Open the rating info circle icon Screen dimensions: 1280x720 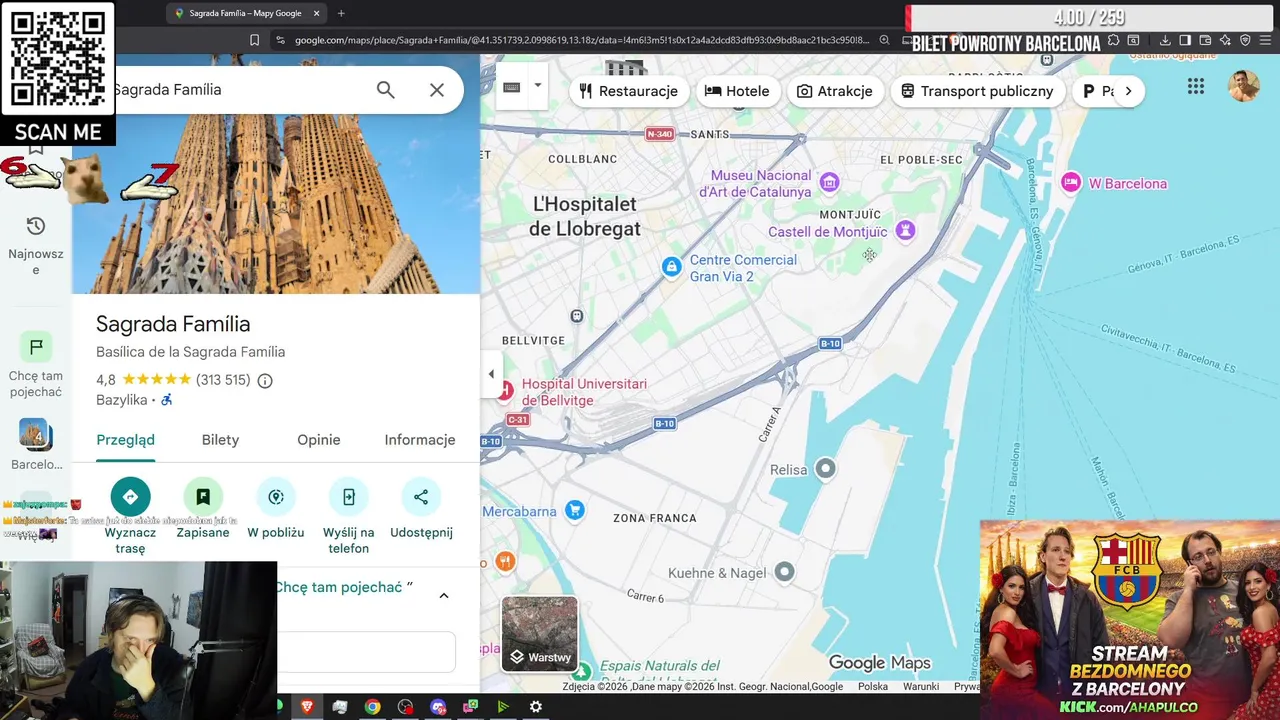pos(265,380)
